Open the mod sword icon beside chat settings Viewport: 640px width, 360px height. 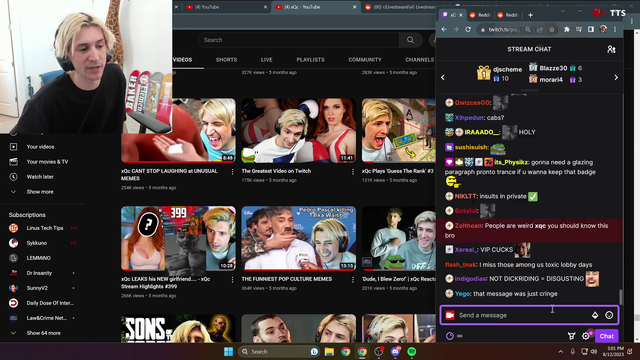(x=571, y=336)
